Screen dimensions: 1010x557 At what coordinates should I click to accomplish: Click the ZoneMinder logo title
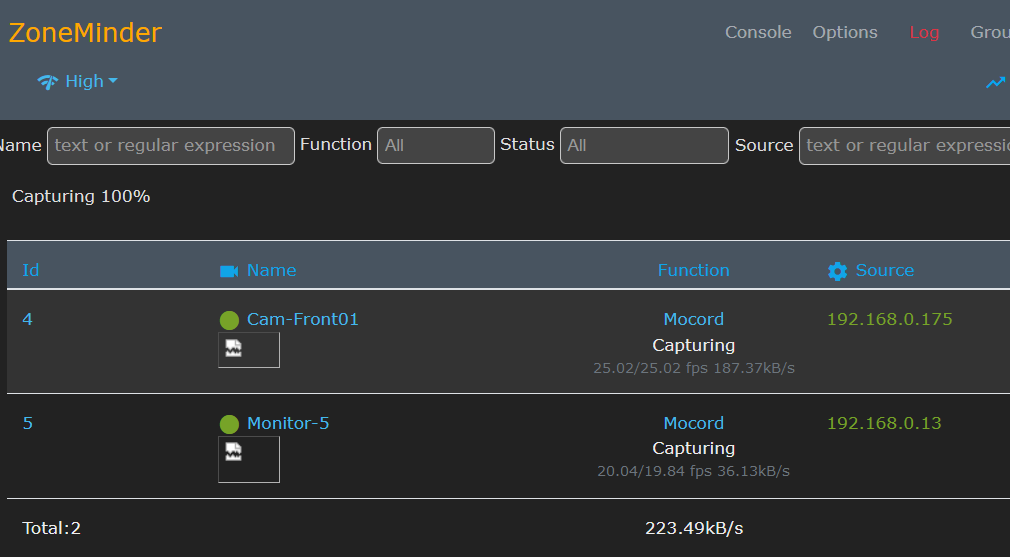pyautogui.click(x=85, y=33)
